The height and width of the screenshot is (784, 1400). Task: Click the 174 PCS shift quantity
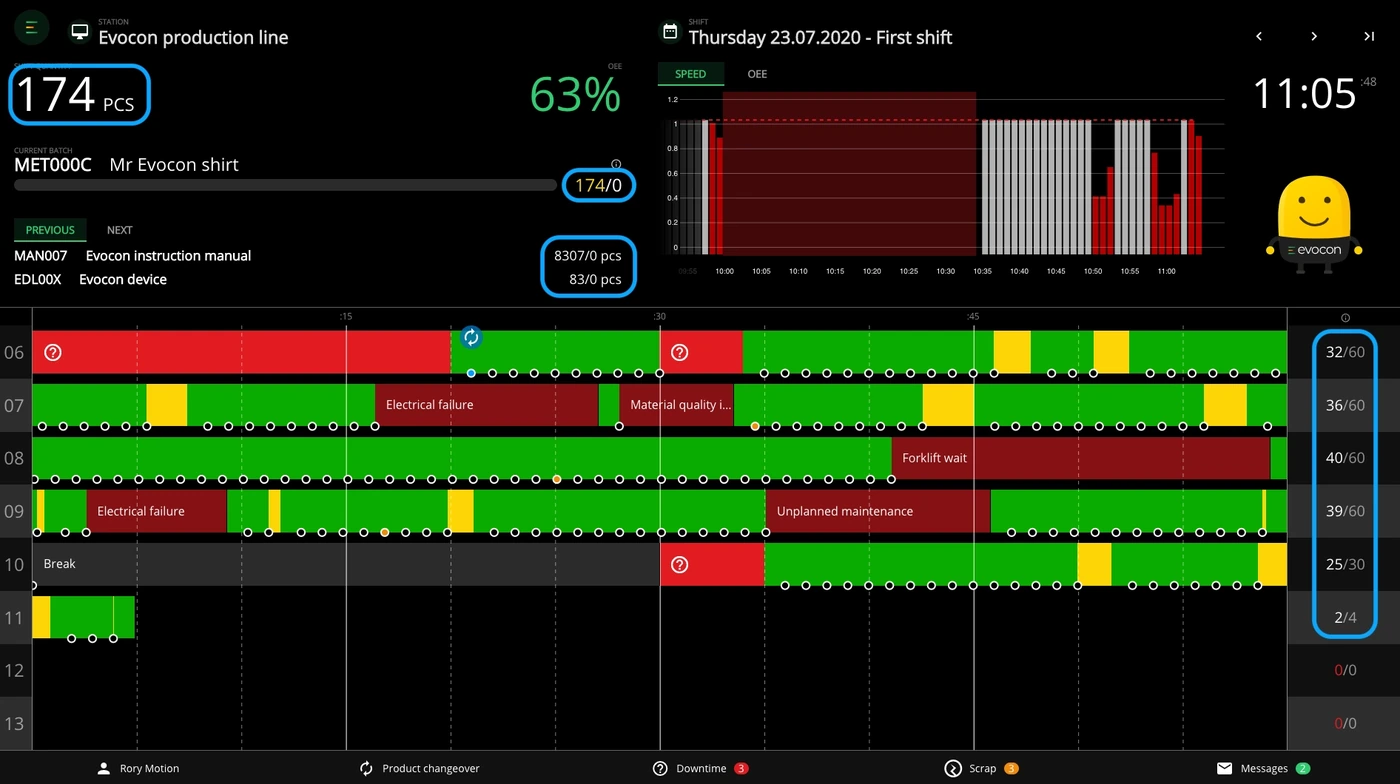pos(75,95)
